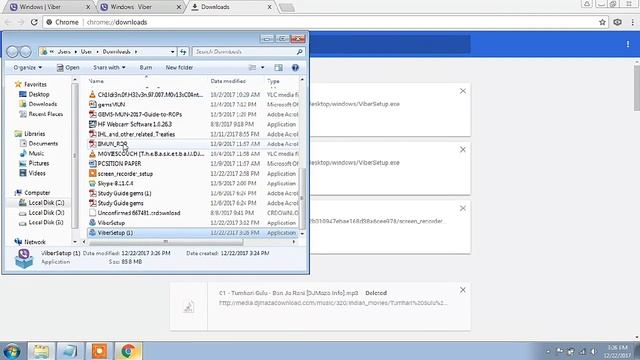640x360 pixels.
Task: Remove the Deleted mp3 download entry
Action: coord(463,290)
